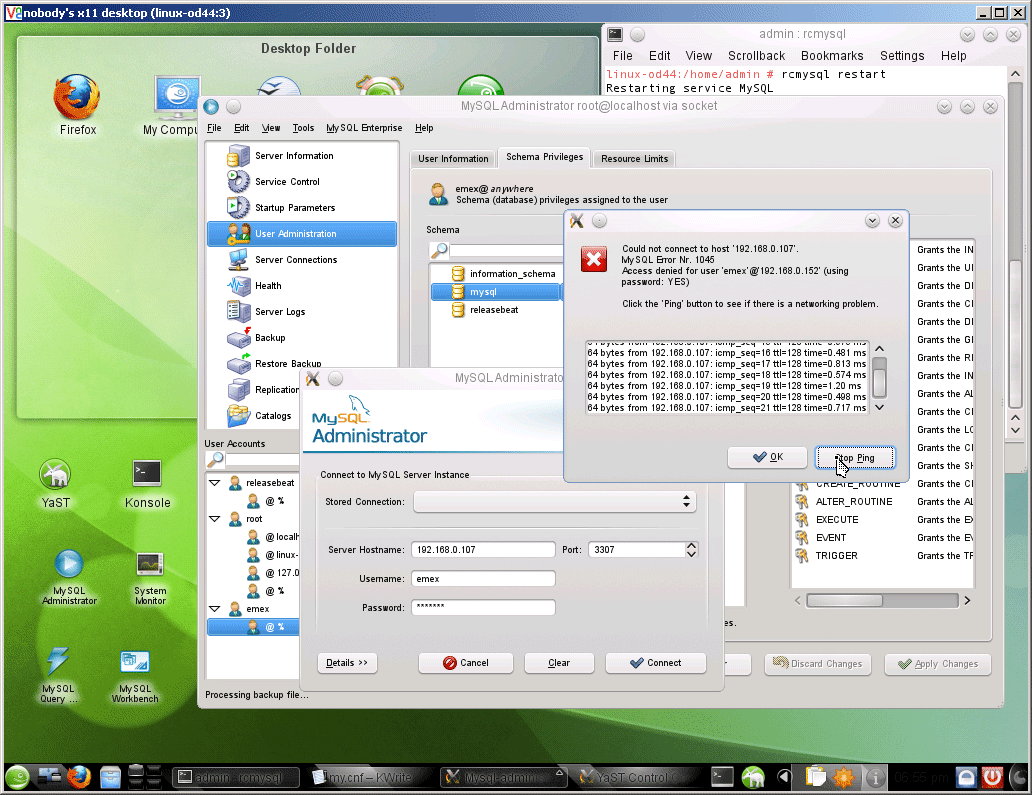Click Discard Changes button
This screenshot has height=795, width=1032.
coord(817,664)
